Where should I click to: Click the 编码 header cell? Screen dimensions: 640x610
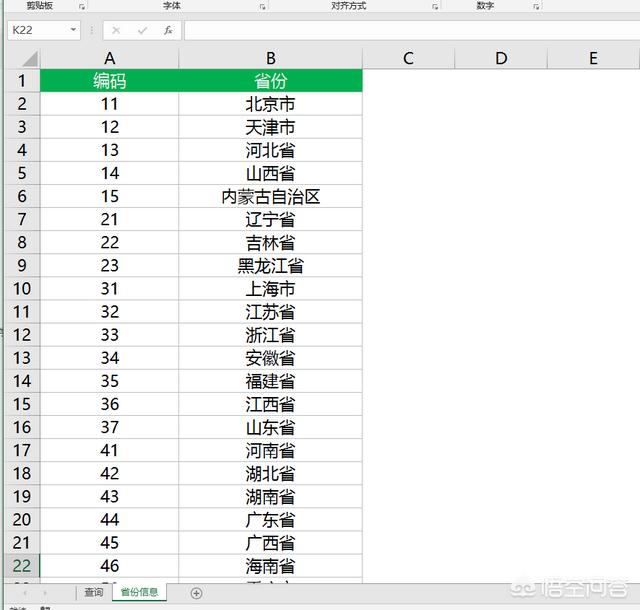click(109, 81)
